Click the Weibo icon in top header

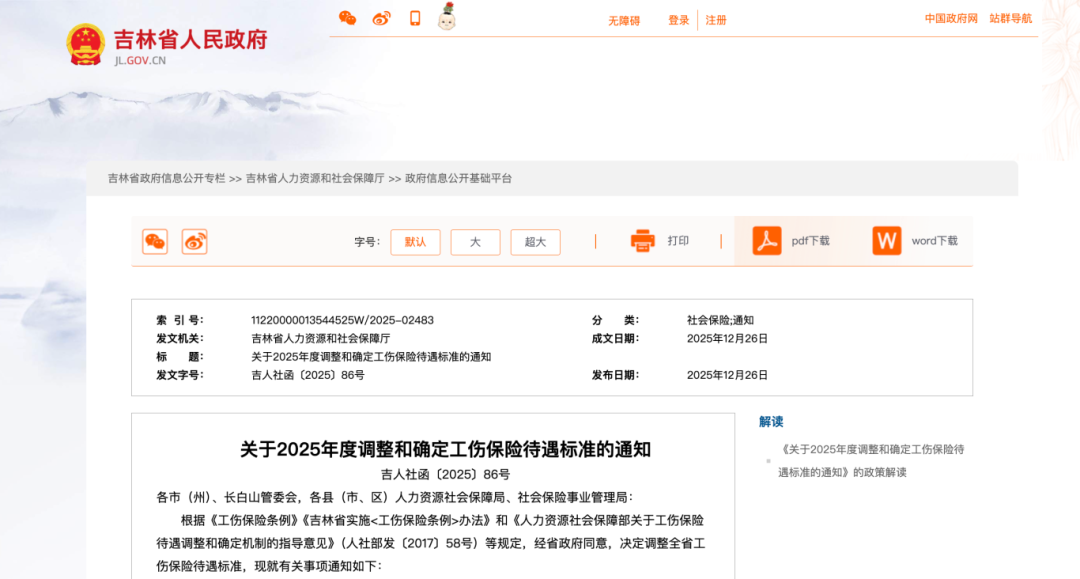tap(381, 18)
